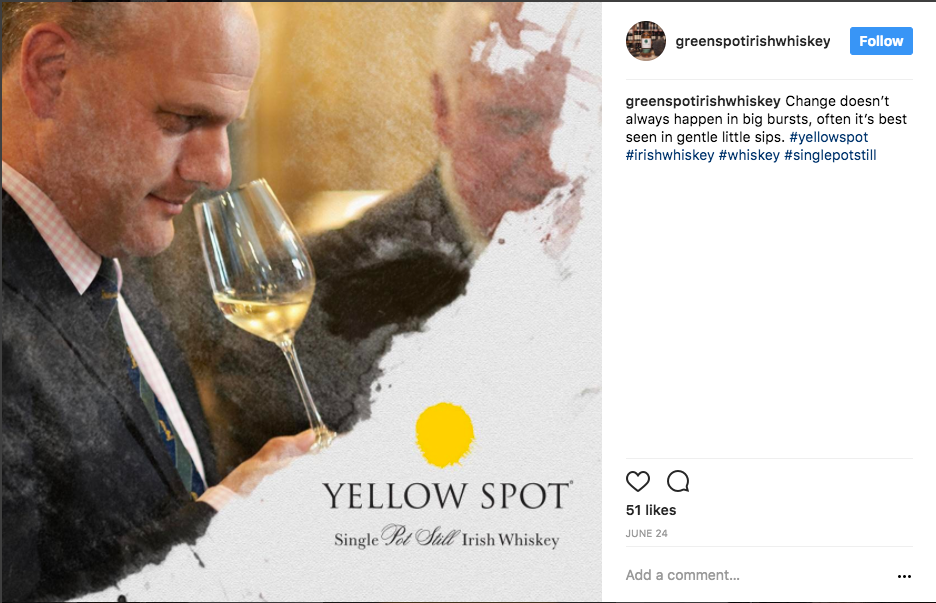The width and height of the screenshot is (936, 603).
Task: Click the comment speech bubble icon
Action: [678, 481]
